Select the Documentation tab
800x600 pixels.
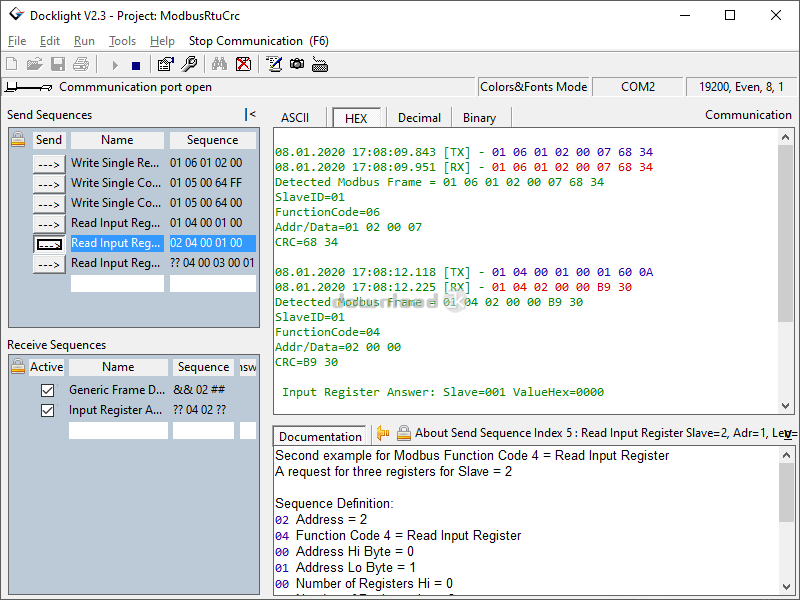coord(320,436)
